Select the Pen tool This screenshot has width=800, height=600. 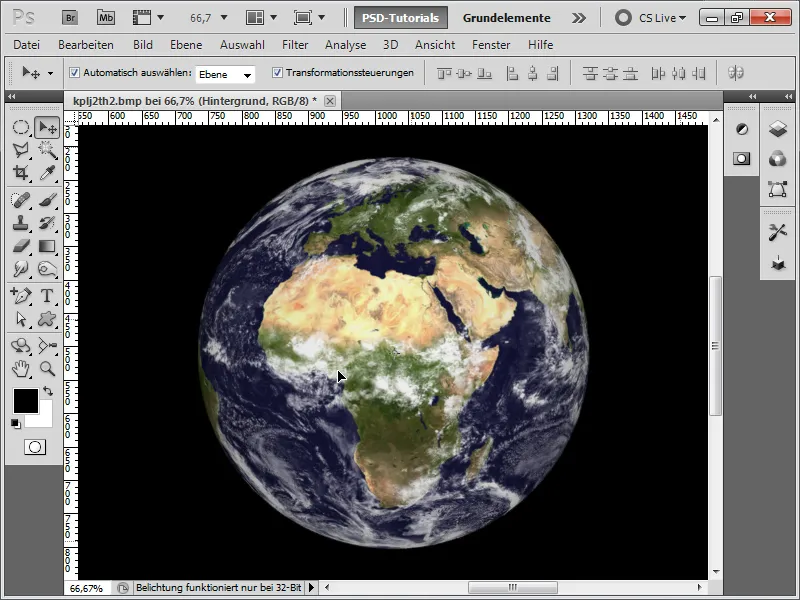pyautogui.click(x=21, y=295)
